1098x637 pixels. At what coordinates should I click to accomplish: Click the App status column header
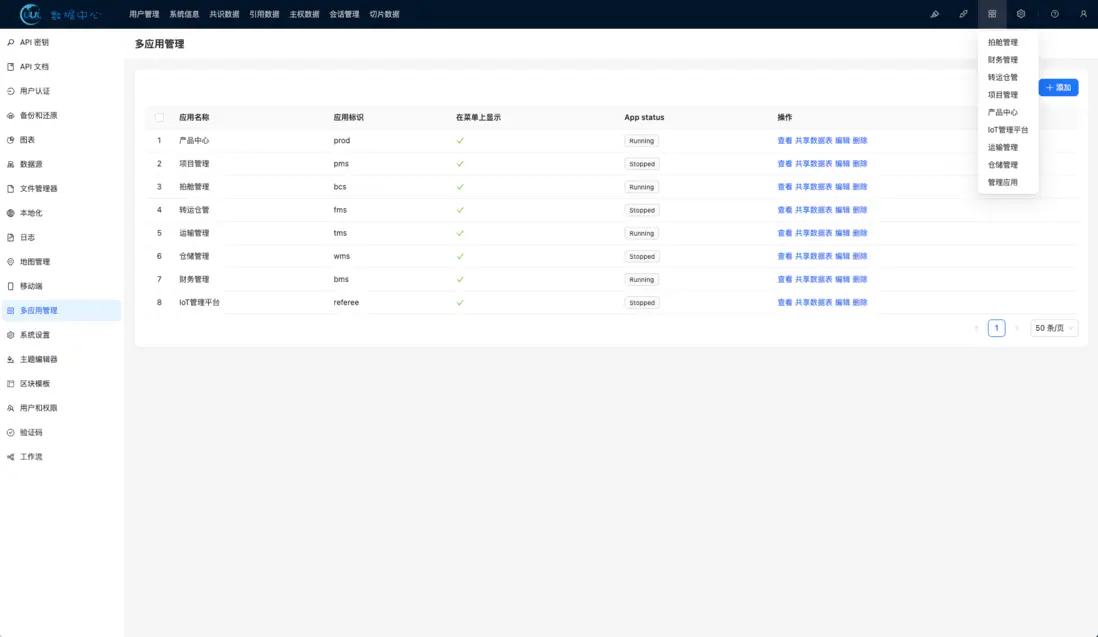point(644,118)
